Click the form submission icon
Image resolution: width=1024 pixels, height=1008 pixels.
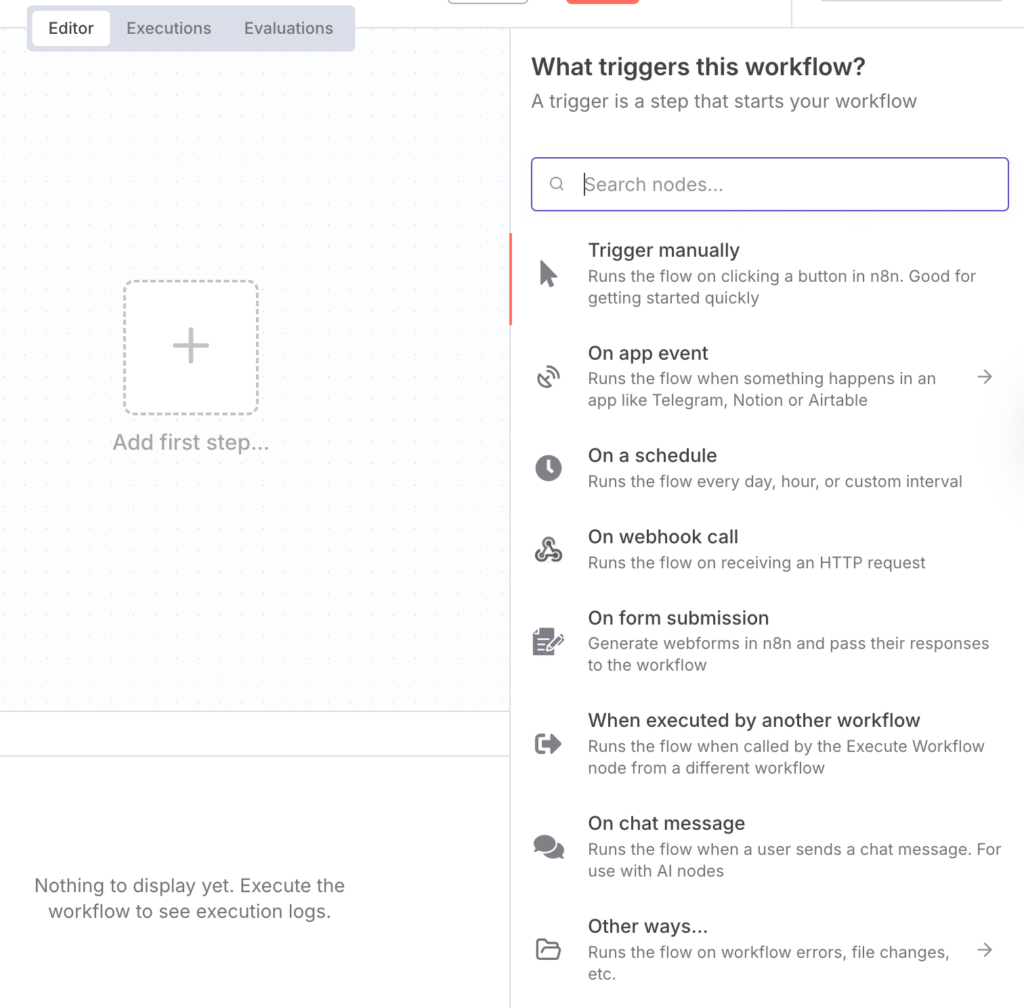[x=548, y=641]
